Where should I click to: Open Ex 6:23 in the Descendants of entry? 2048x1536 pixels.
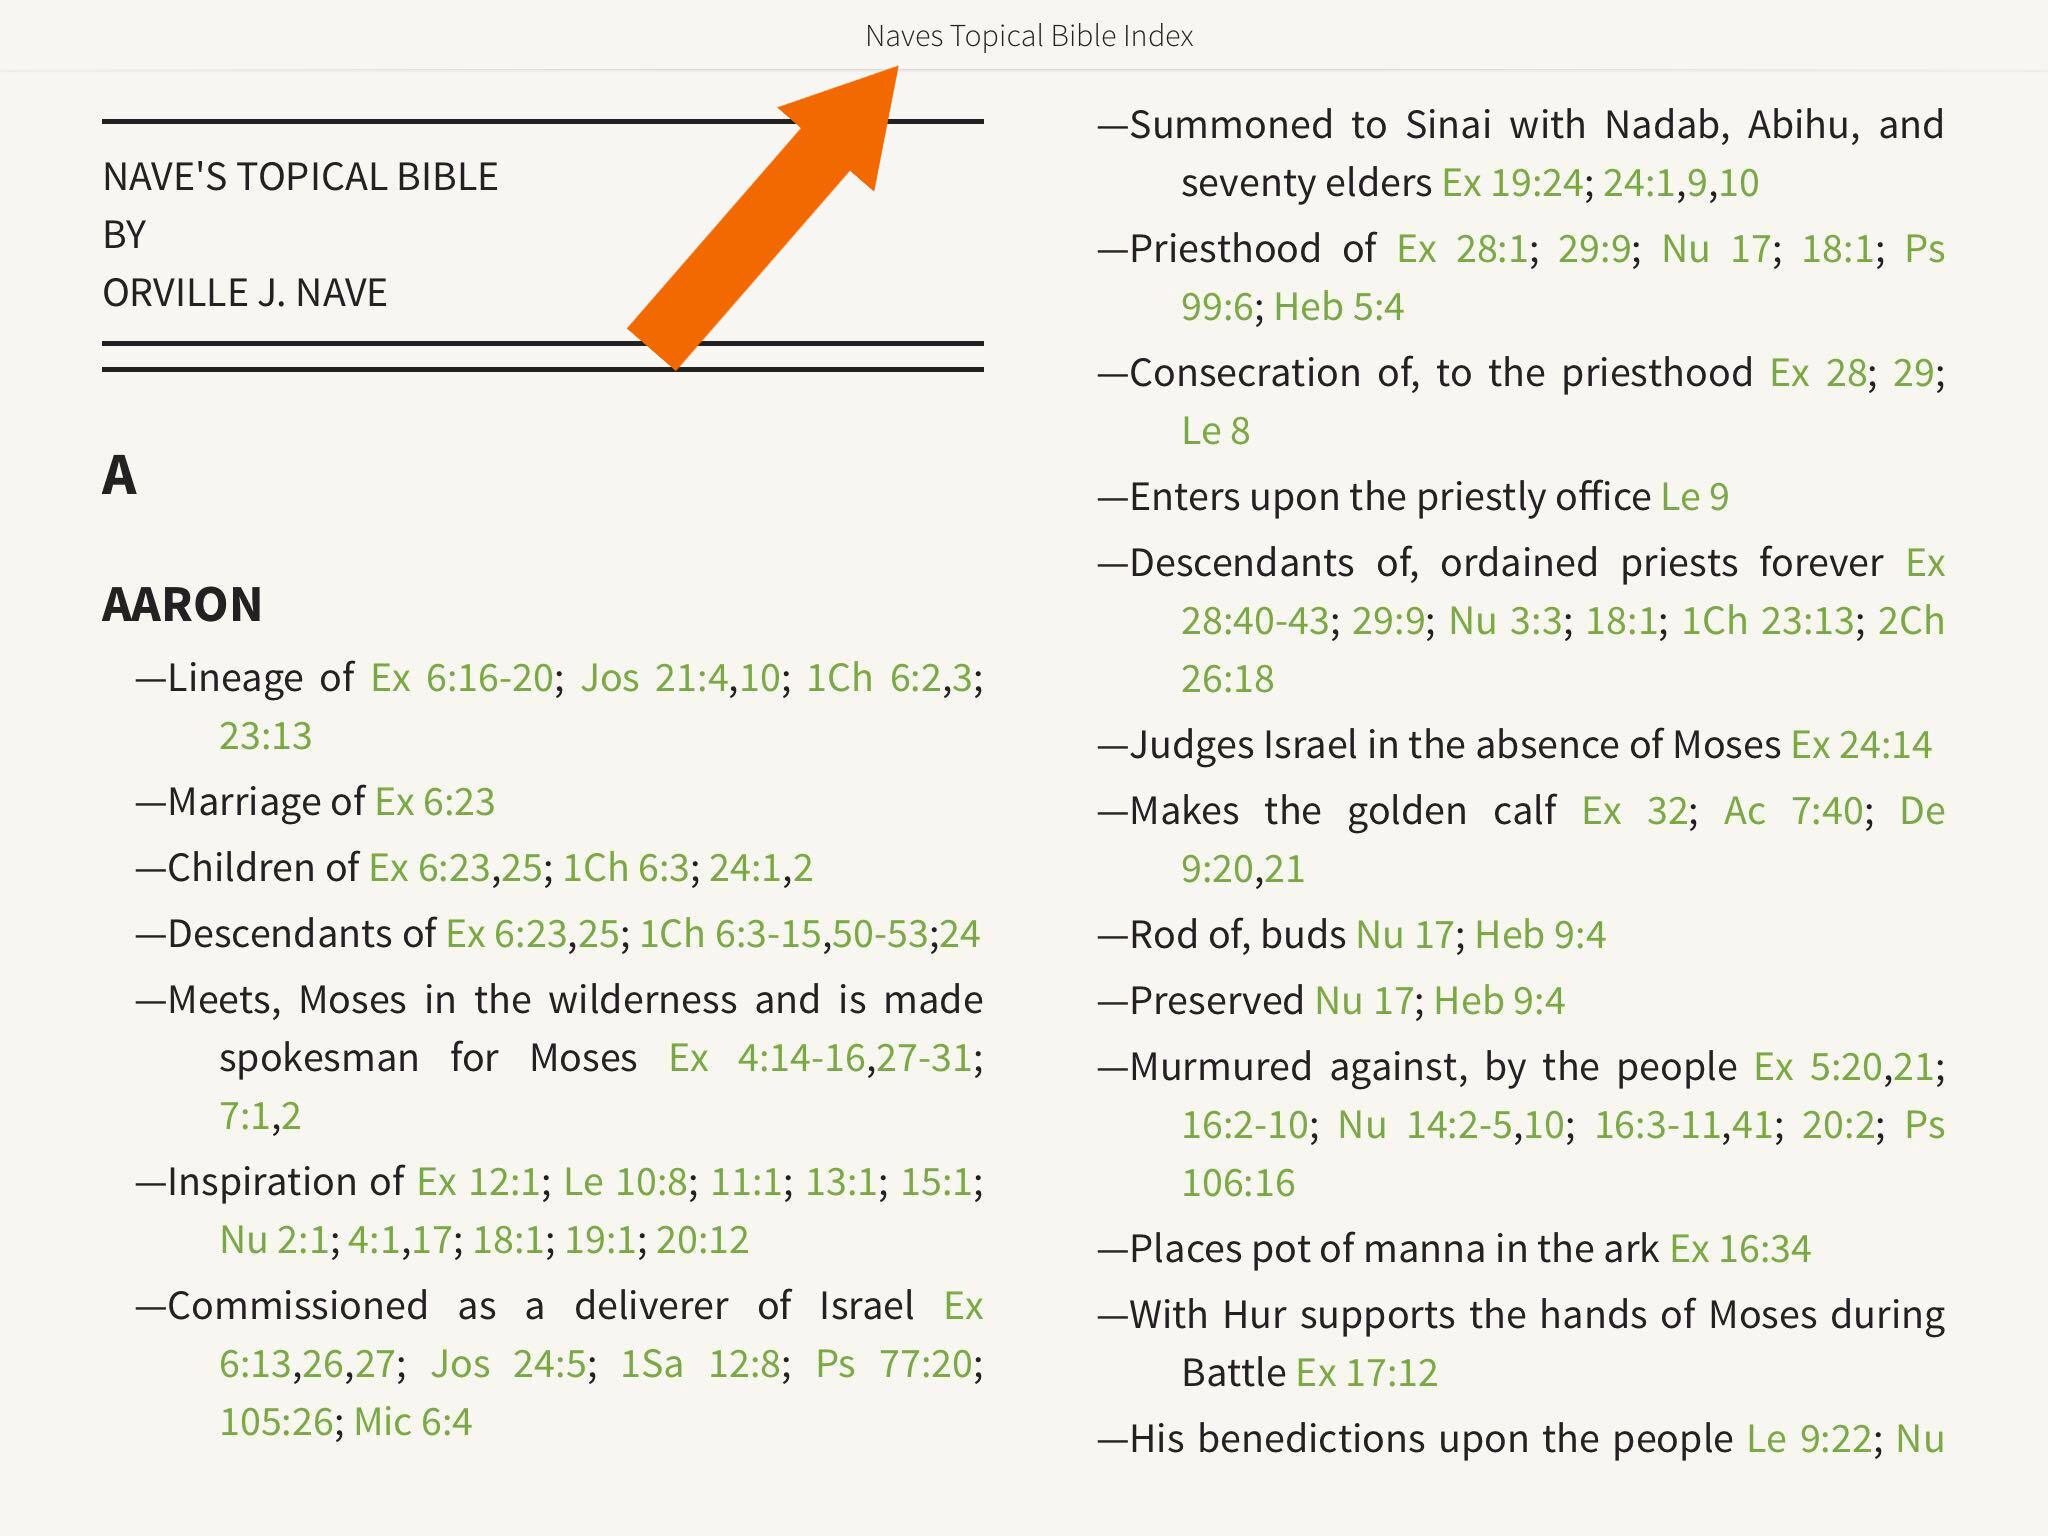[x=507, y=935]
